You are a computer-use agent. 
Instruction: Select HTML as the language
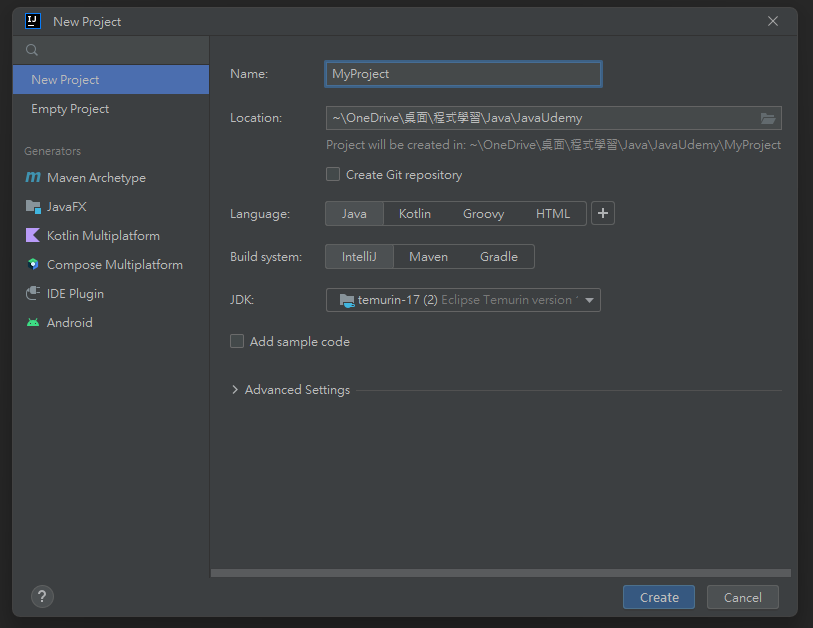pyautogui.click(x=553, y=214)
